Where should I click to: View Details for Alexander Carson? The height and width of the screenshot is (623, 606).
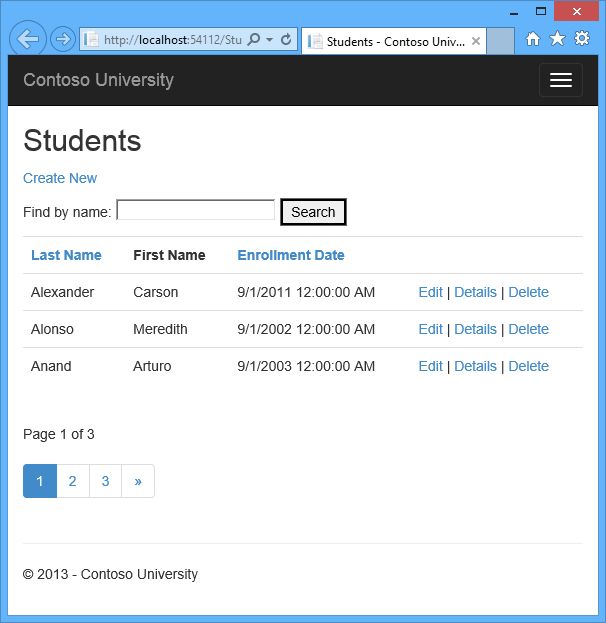[x=475, y=292]
